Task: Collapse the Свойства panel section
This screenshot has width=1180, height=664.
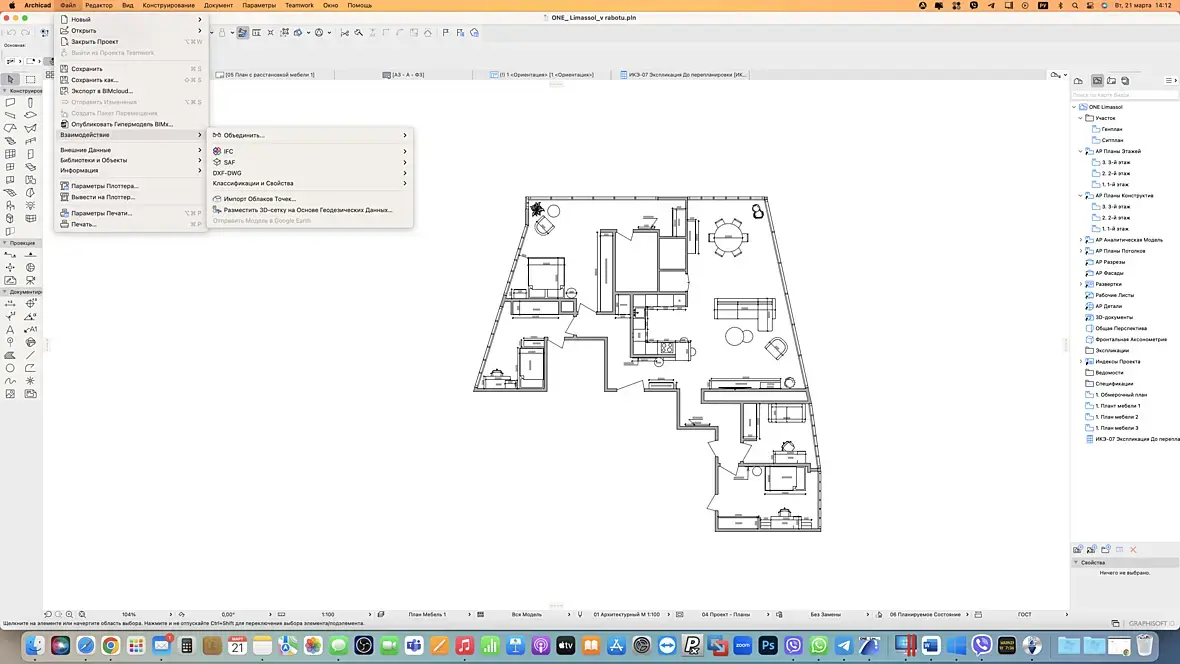Action: (1076, 562)
